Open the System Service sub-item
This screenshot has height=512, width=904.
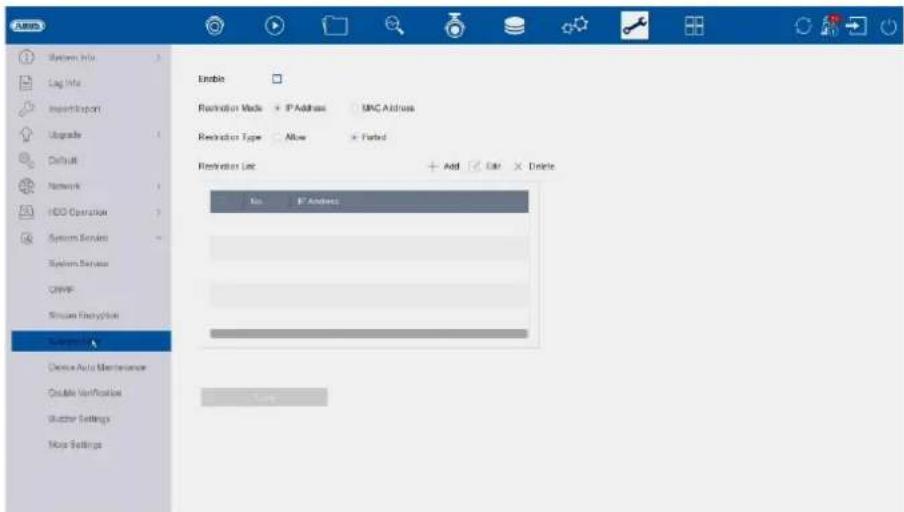pyautogui.click(x=78, y=263)
